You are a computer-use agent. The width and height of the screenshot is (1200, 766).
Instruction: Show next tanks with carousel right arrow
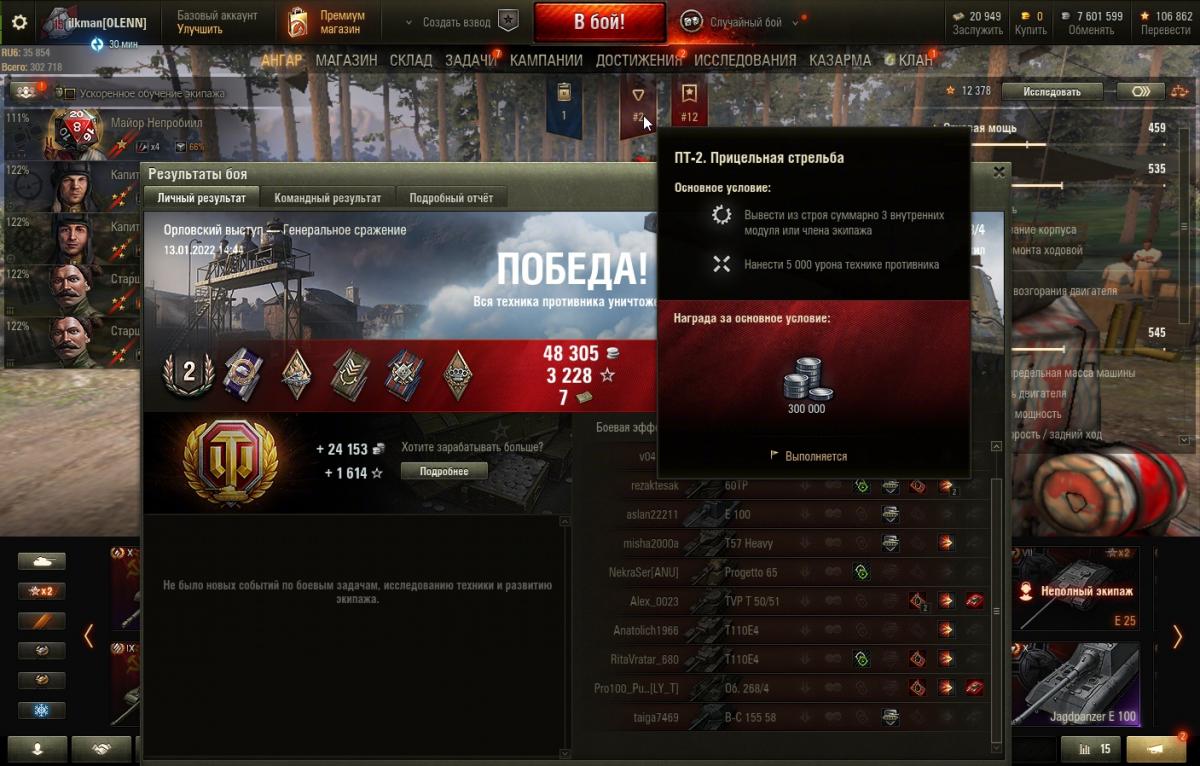[1177, 636]
